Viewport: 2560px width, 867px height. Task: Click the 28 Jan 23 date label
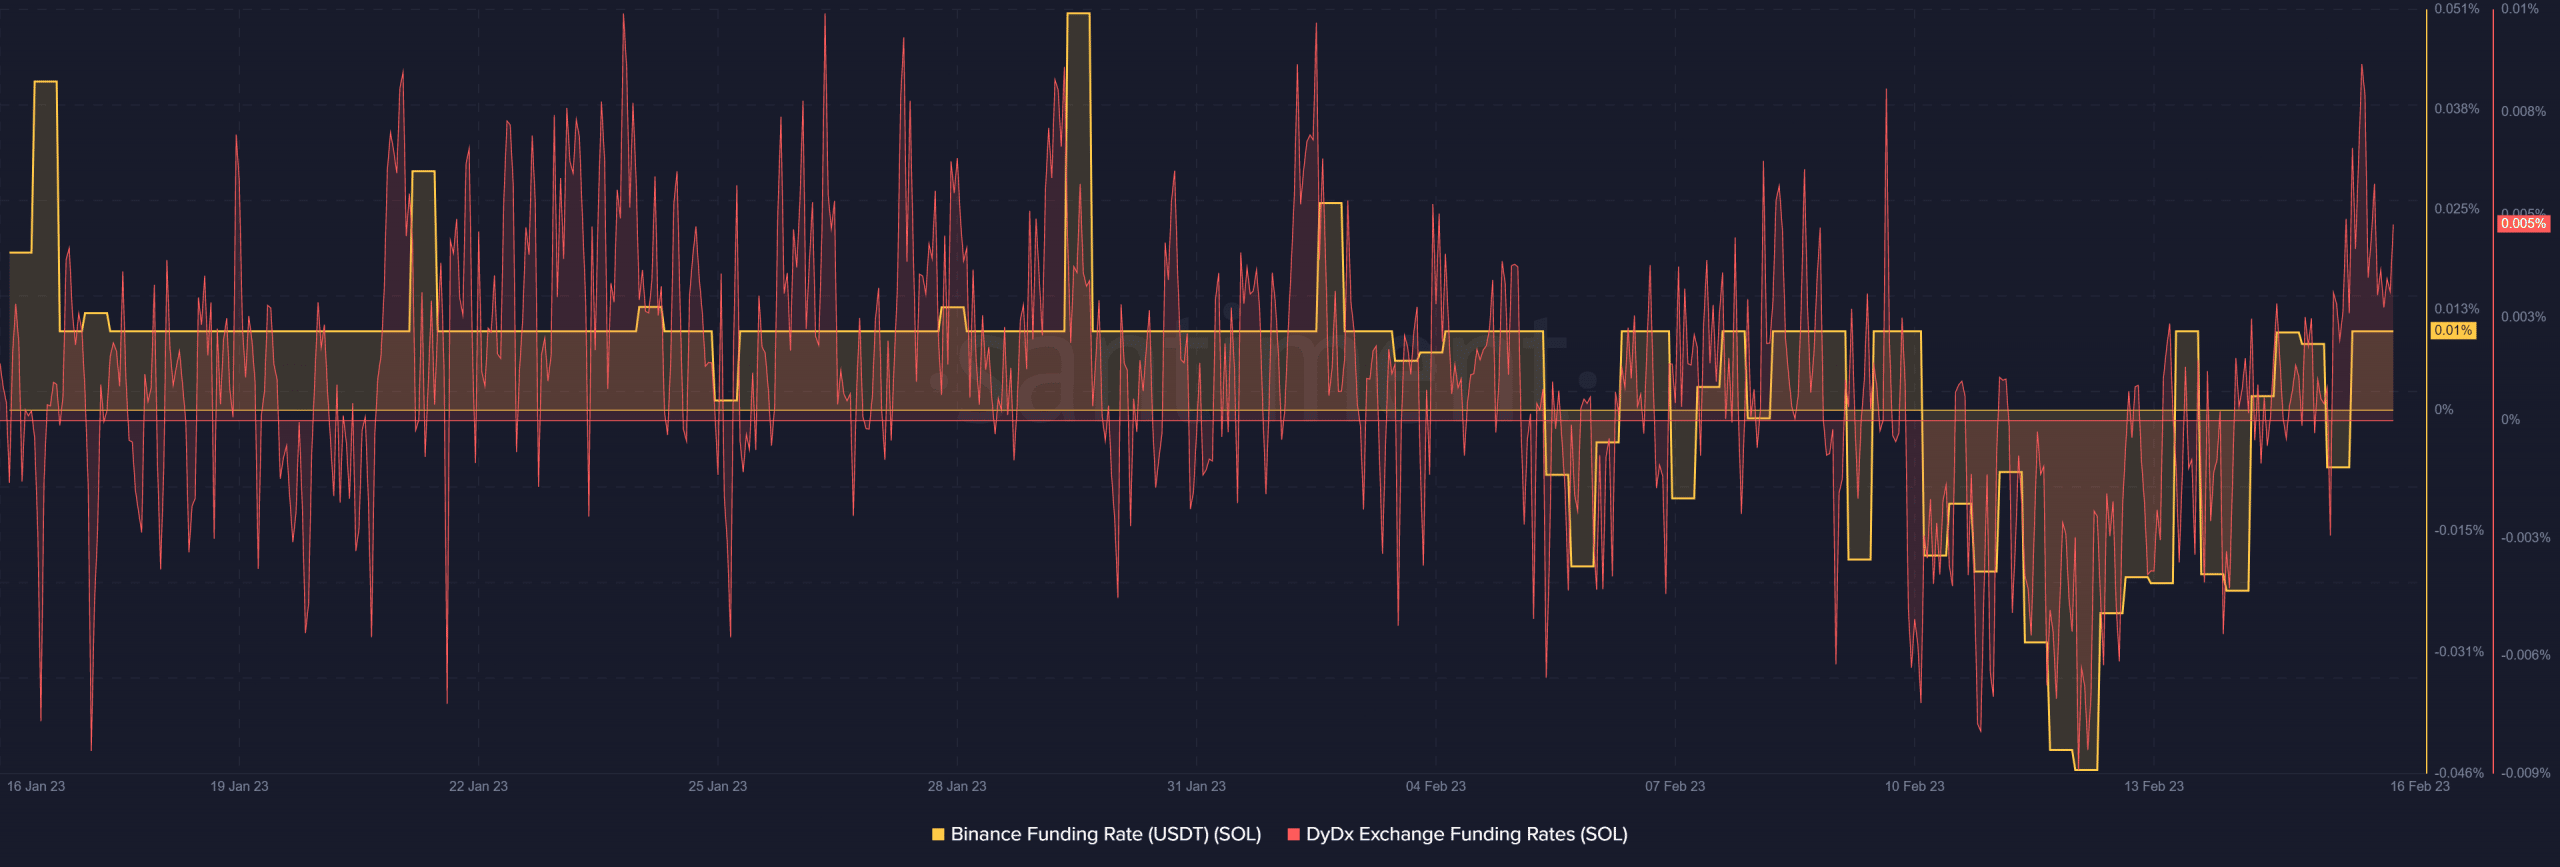(x=957, y=786)
